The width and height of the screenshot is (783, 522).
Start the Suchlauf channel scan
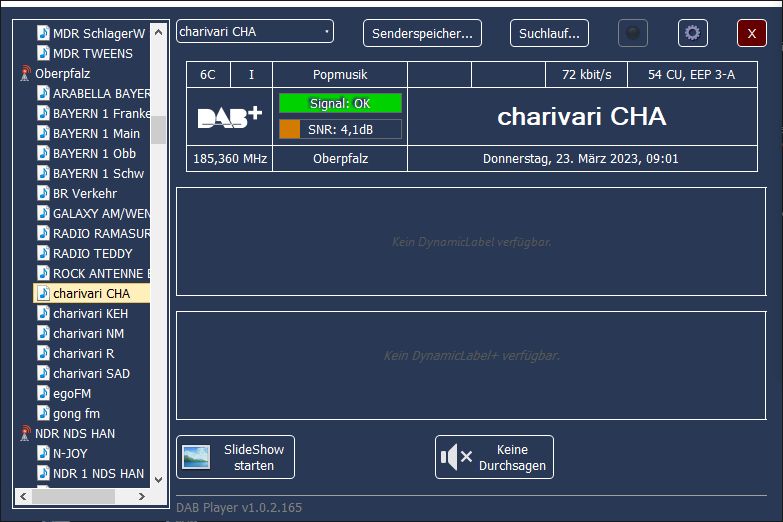(x=549, y=33)
